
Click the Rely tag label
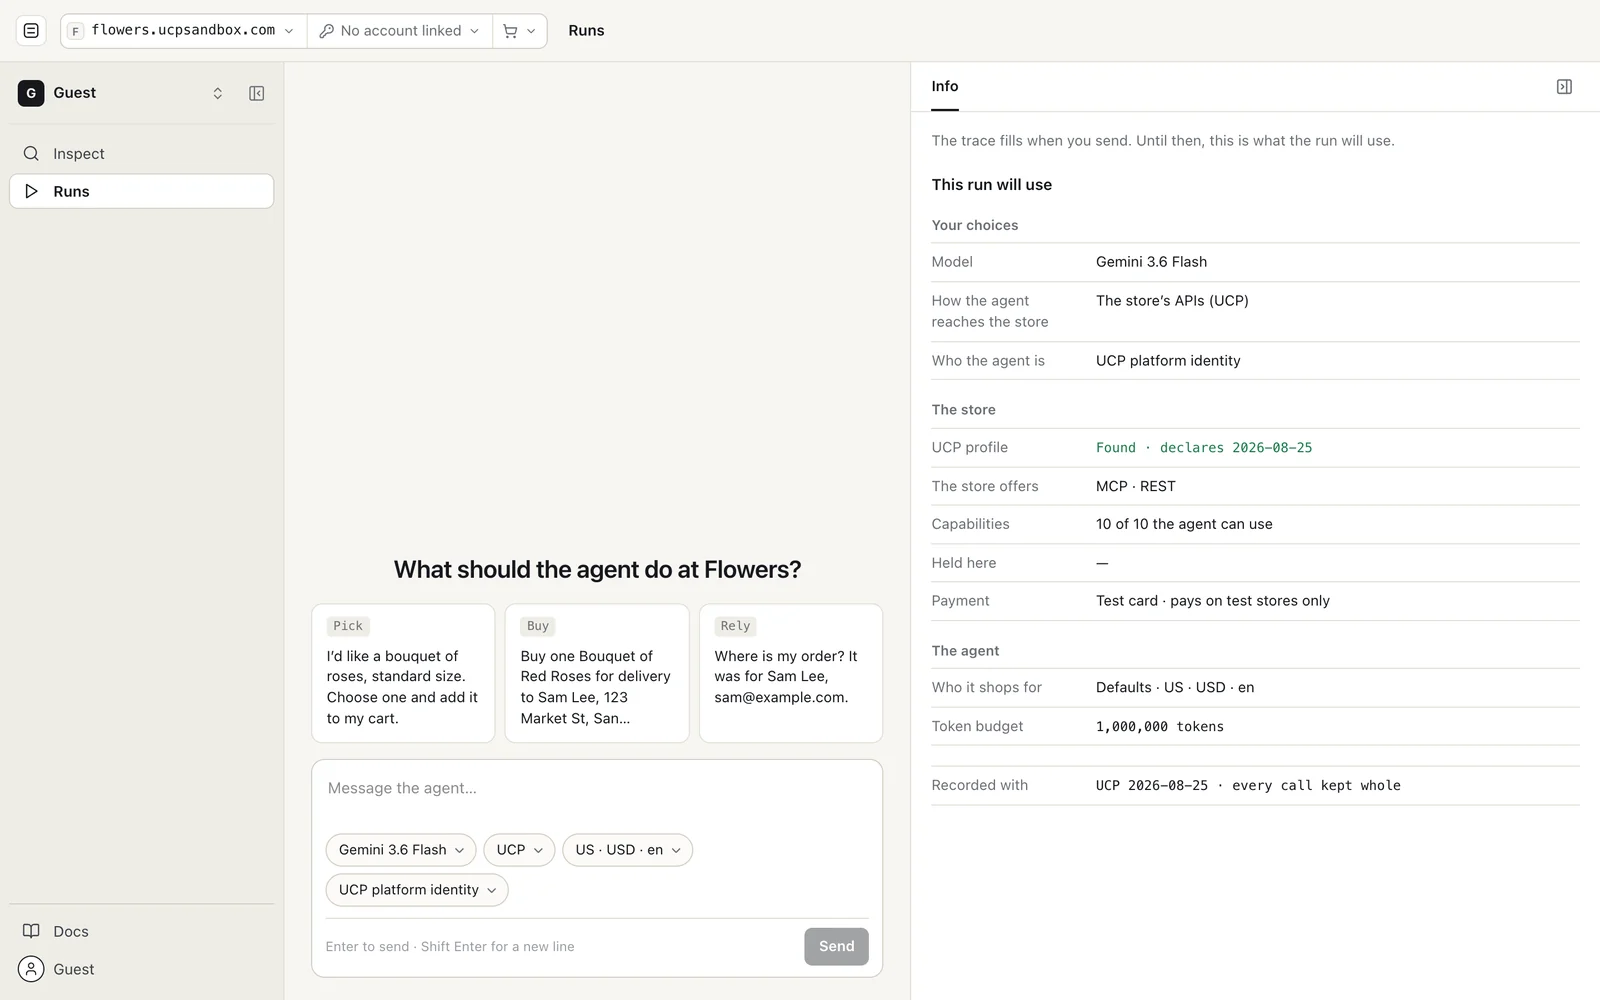click(x=735, y=626)
